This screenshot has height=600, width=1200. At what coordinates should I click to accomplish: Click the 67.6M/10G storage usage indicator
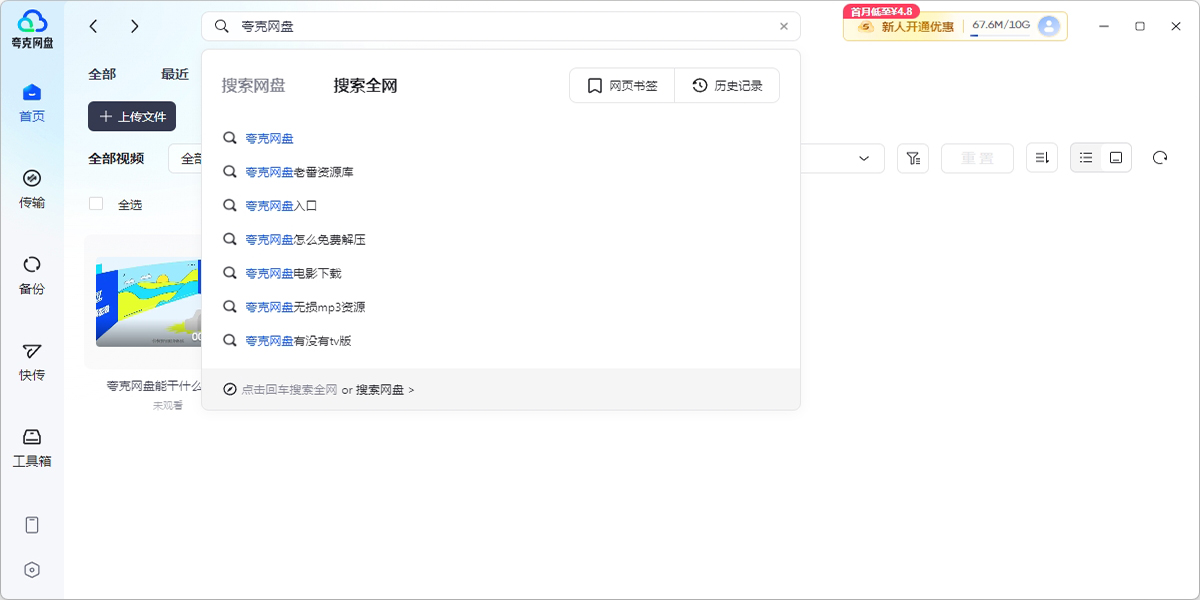(x=1000, y=26)
